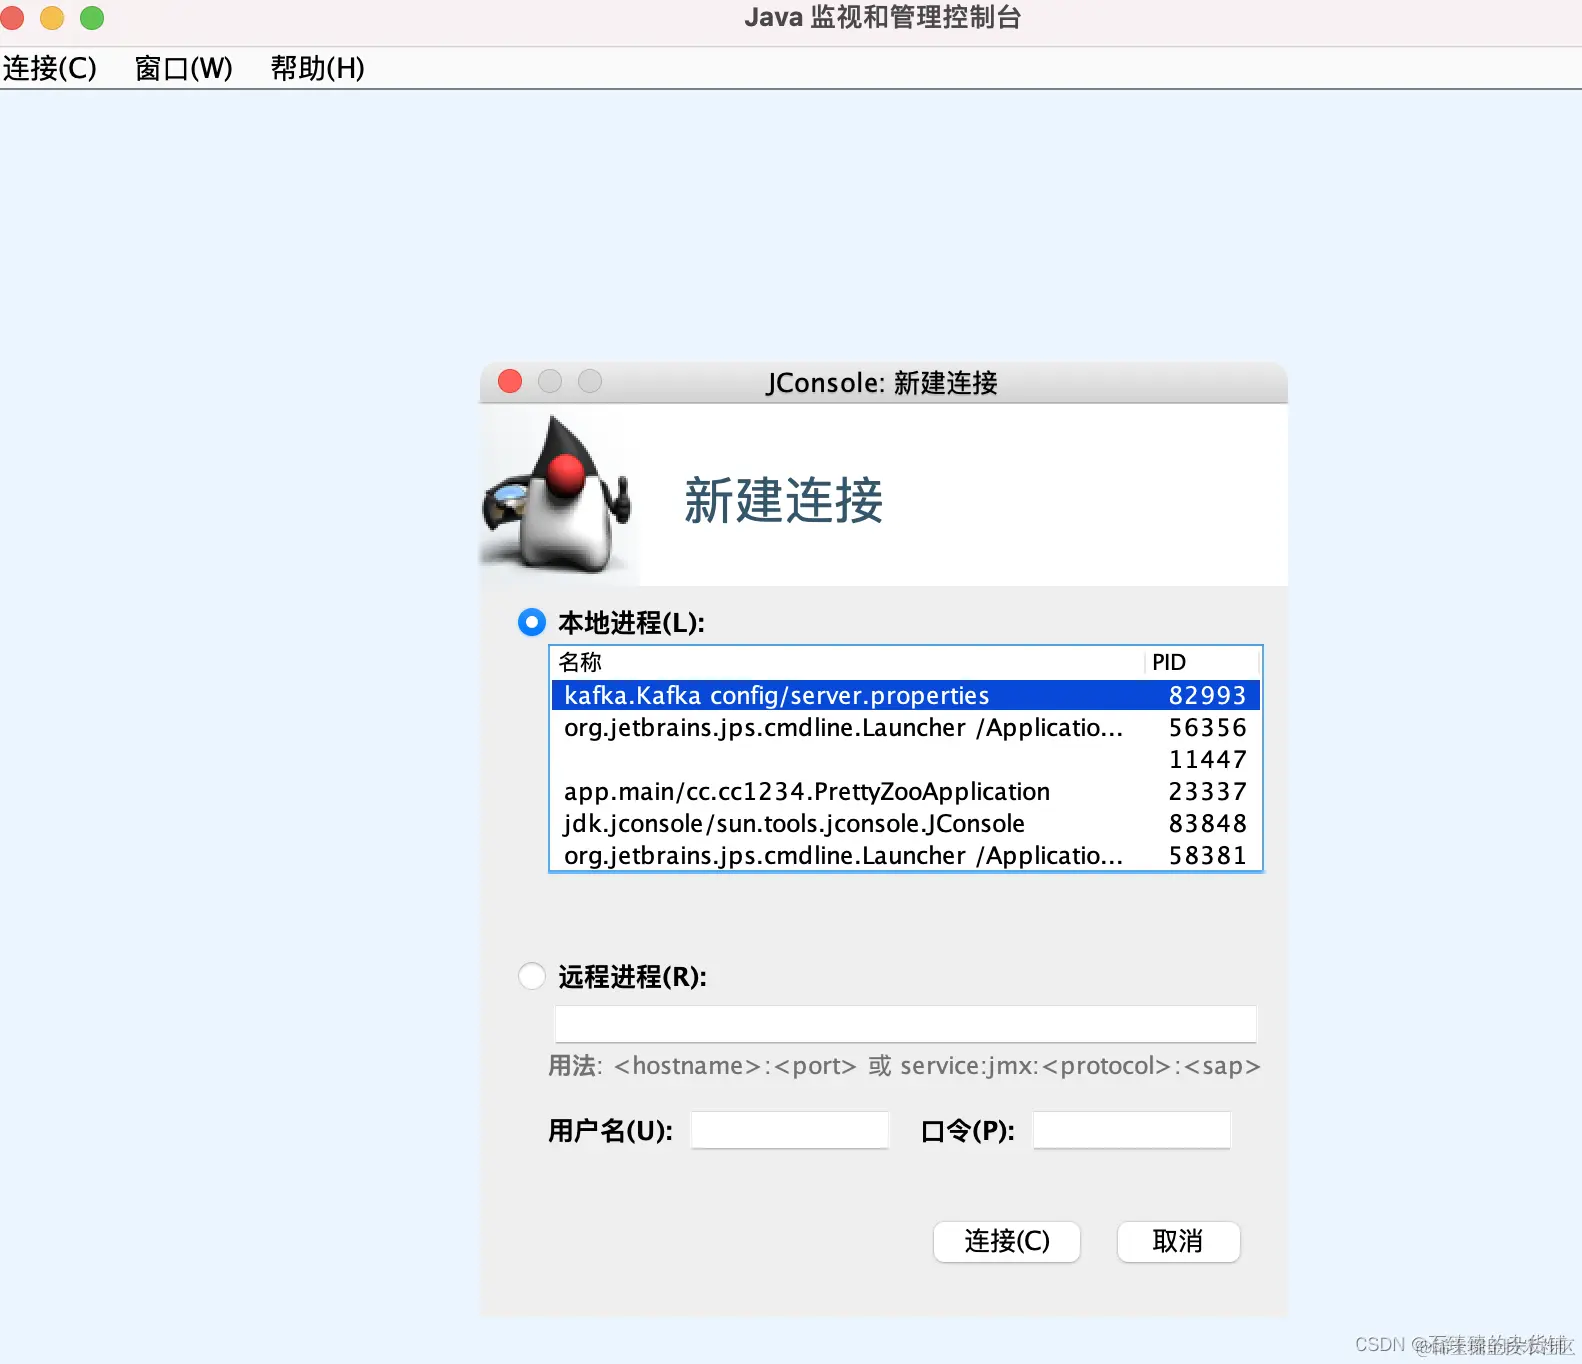1582x1364 pixels.
Task: Select the Launcher process with PID 58381
Action: (x=906, y=855)
